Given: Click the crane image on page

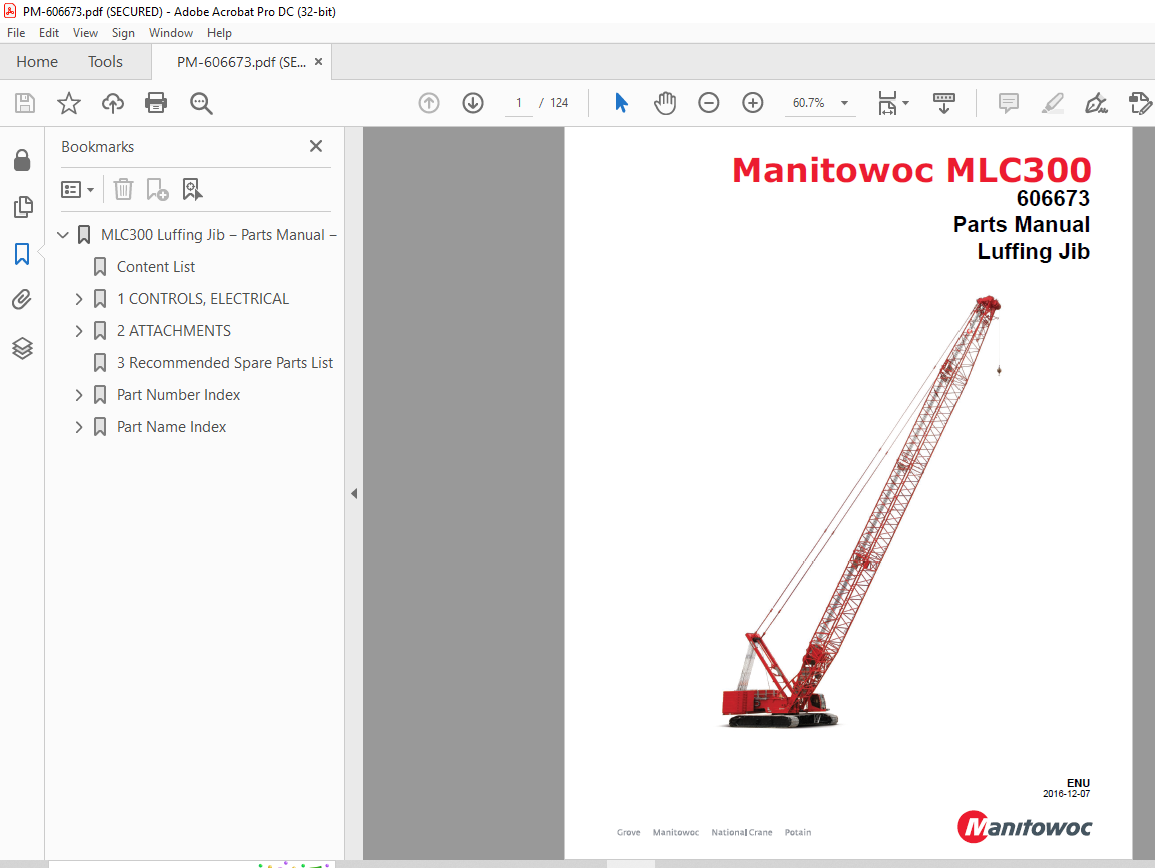Looking at the screenshot, I should pos(861,511).
